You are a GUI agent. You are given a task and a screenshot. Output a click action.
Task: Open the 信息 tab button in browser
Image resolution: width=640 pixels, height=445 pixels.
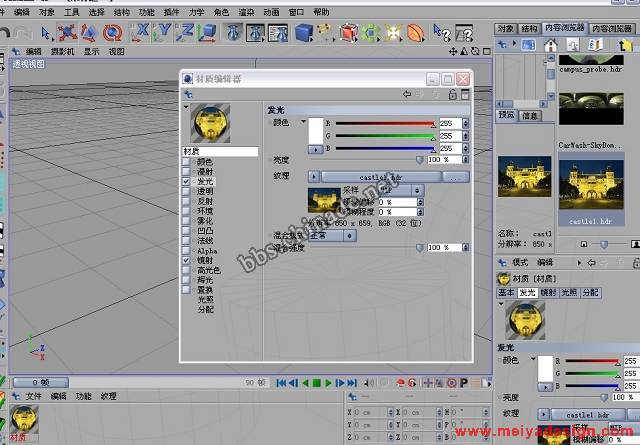click(529, 116)
